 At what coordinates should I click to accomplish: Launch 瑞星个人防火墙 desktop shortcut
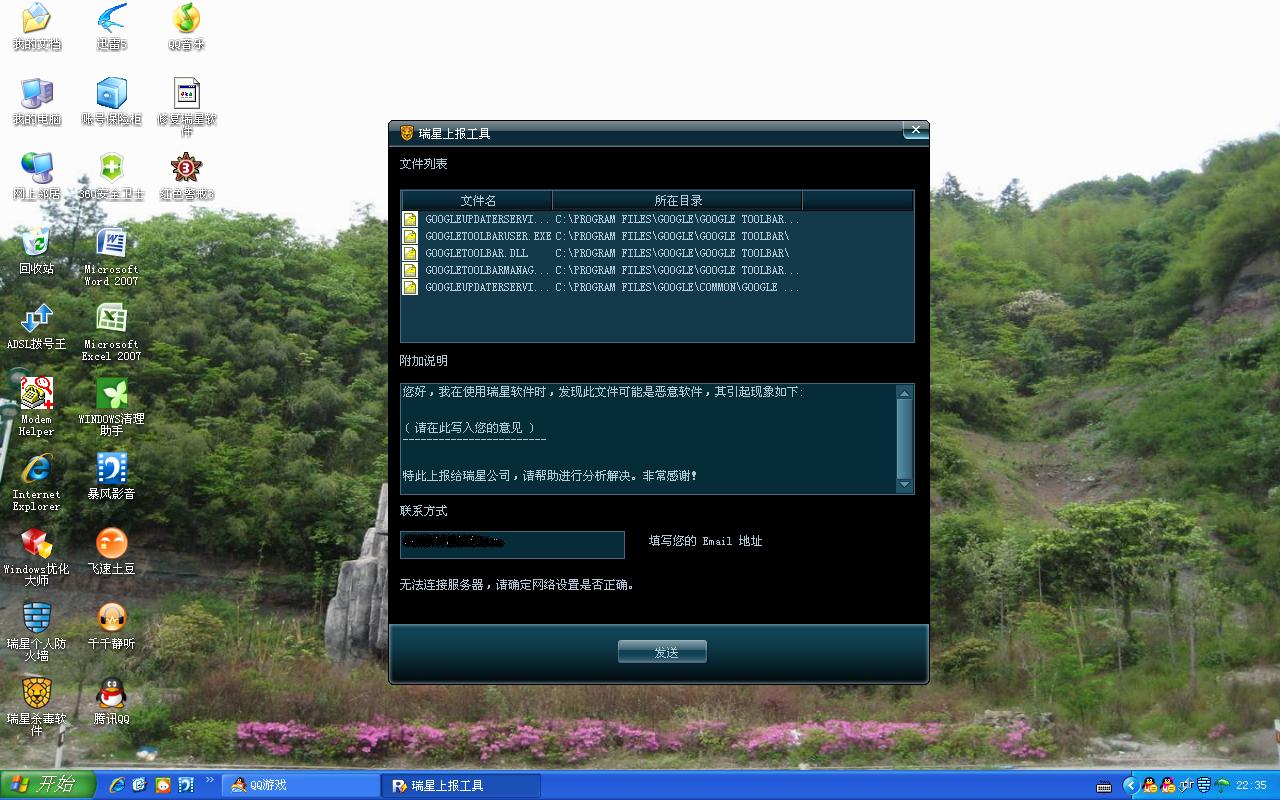pyautogui.click(x=36, y=632)
